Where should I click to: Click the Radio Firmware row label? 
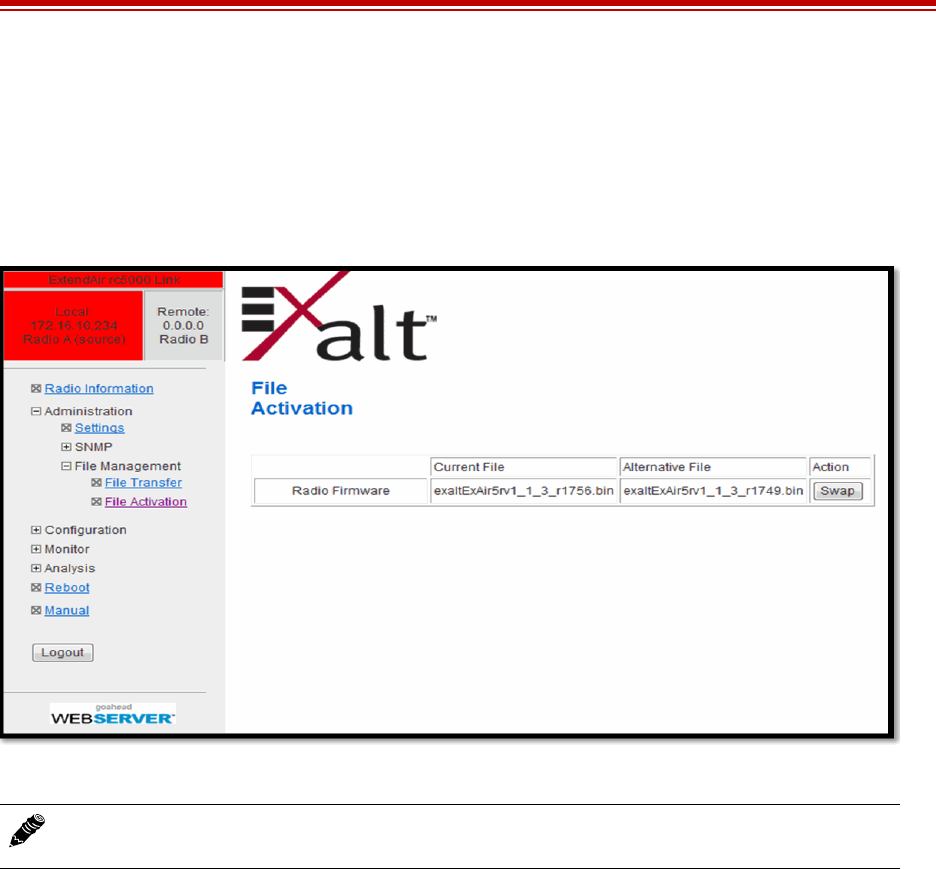coord(341,491)
